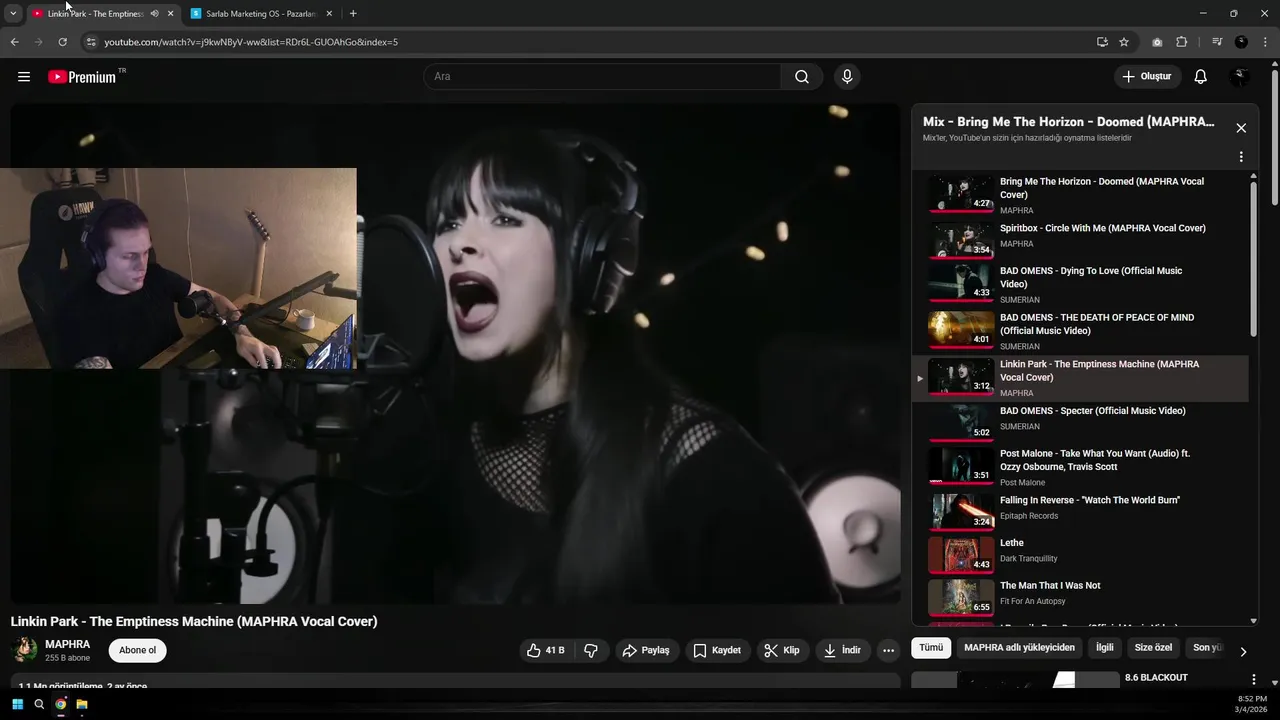
Task: Click the browser address bar URL
Action: tap(251, 42)
